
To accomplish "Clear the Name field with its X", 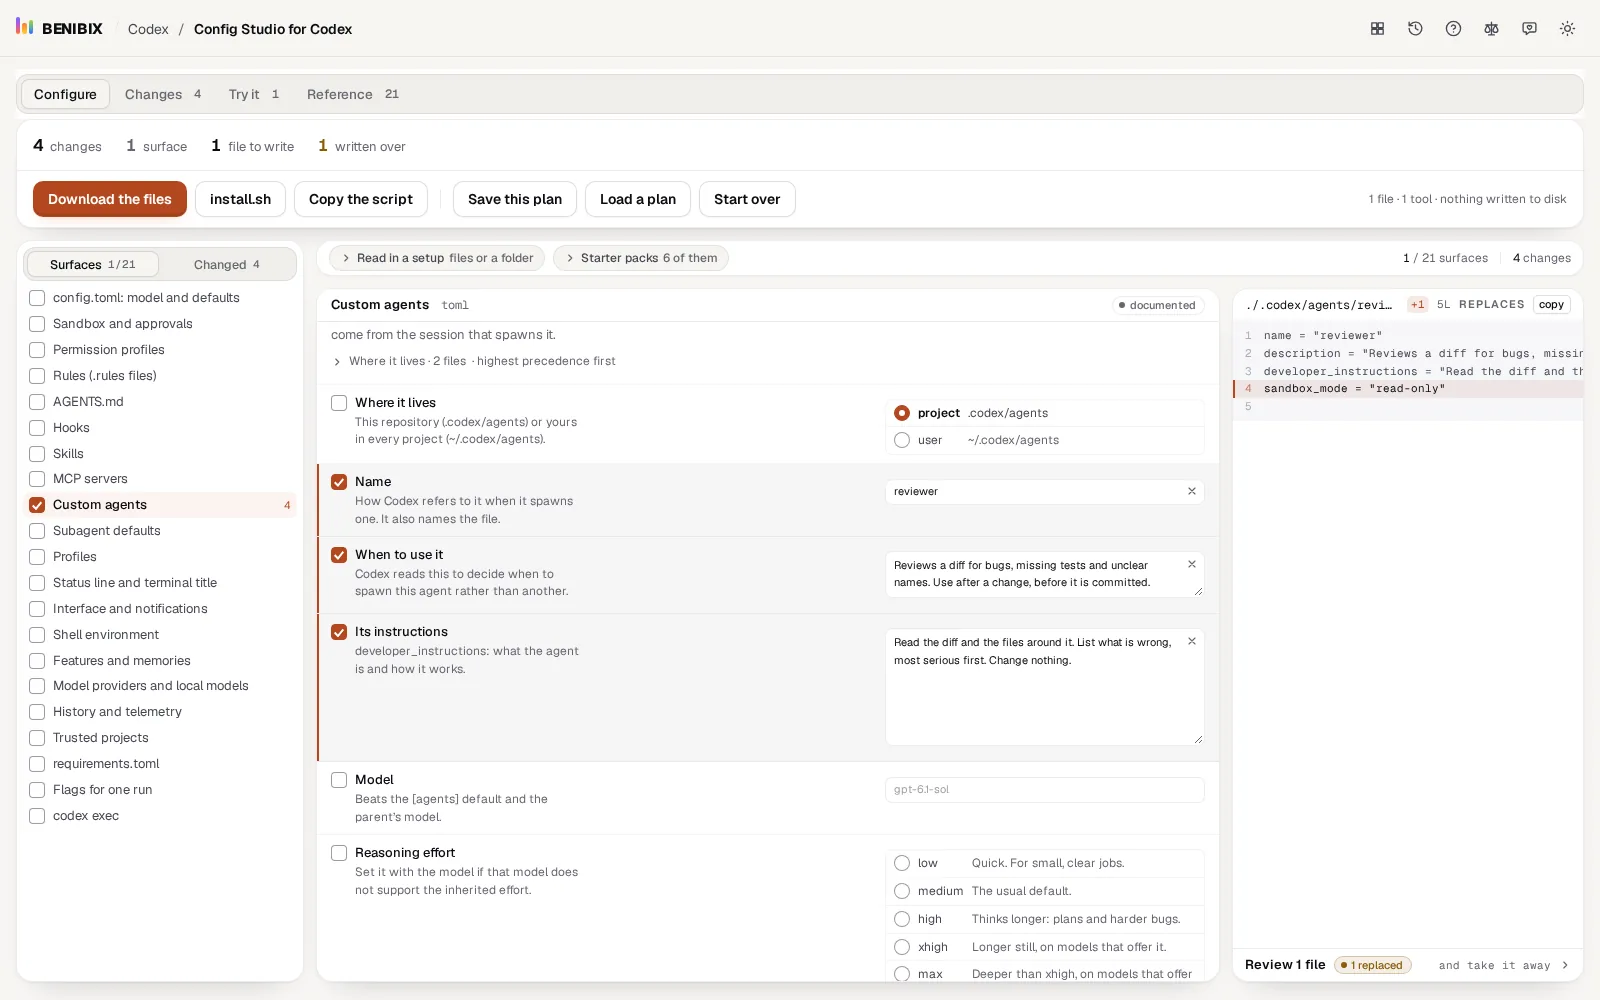I will tap(1191, 491).
